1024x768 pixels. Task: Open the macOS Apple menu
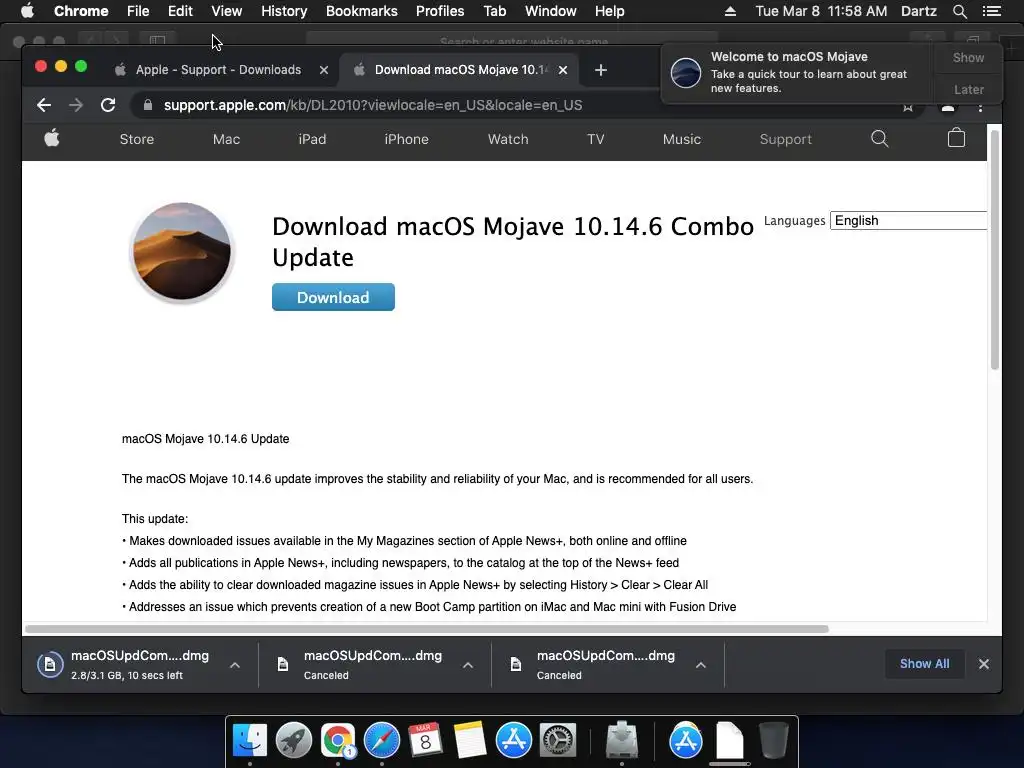coord(27,11)
